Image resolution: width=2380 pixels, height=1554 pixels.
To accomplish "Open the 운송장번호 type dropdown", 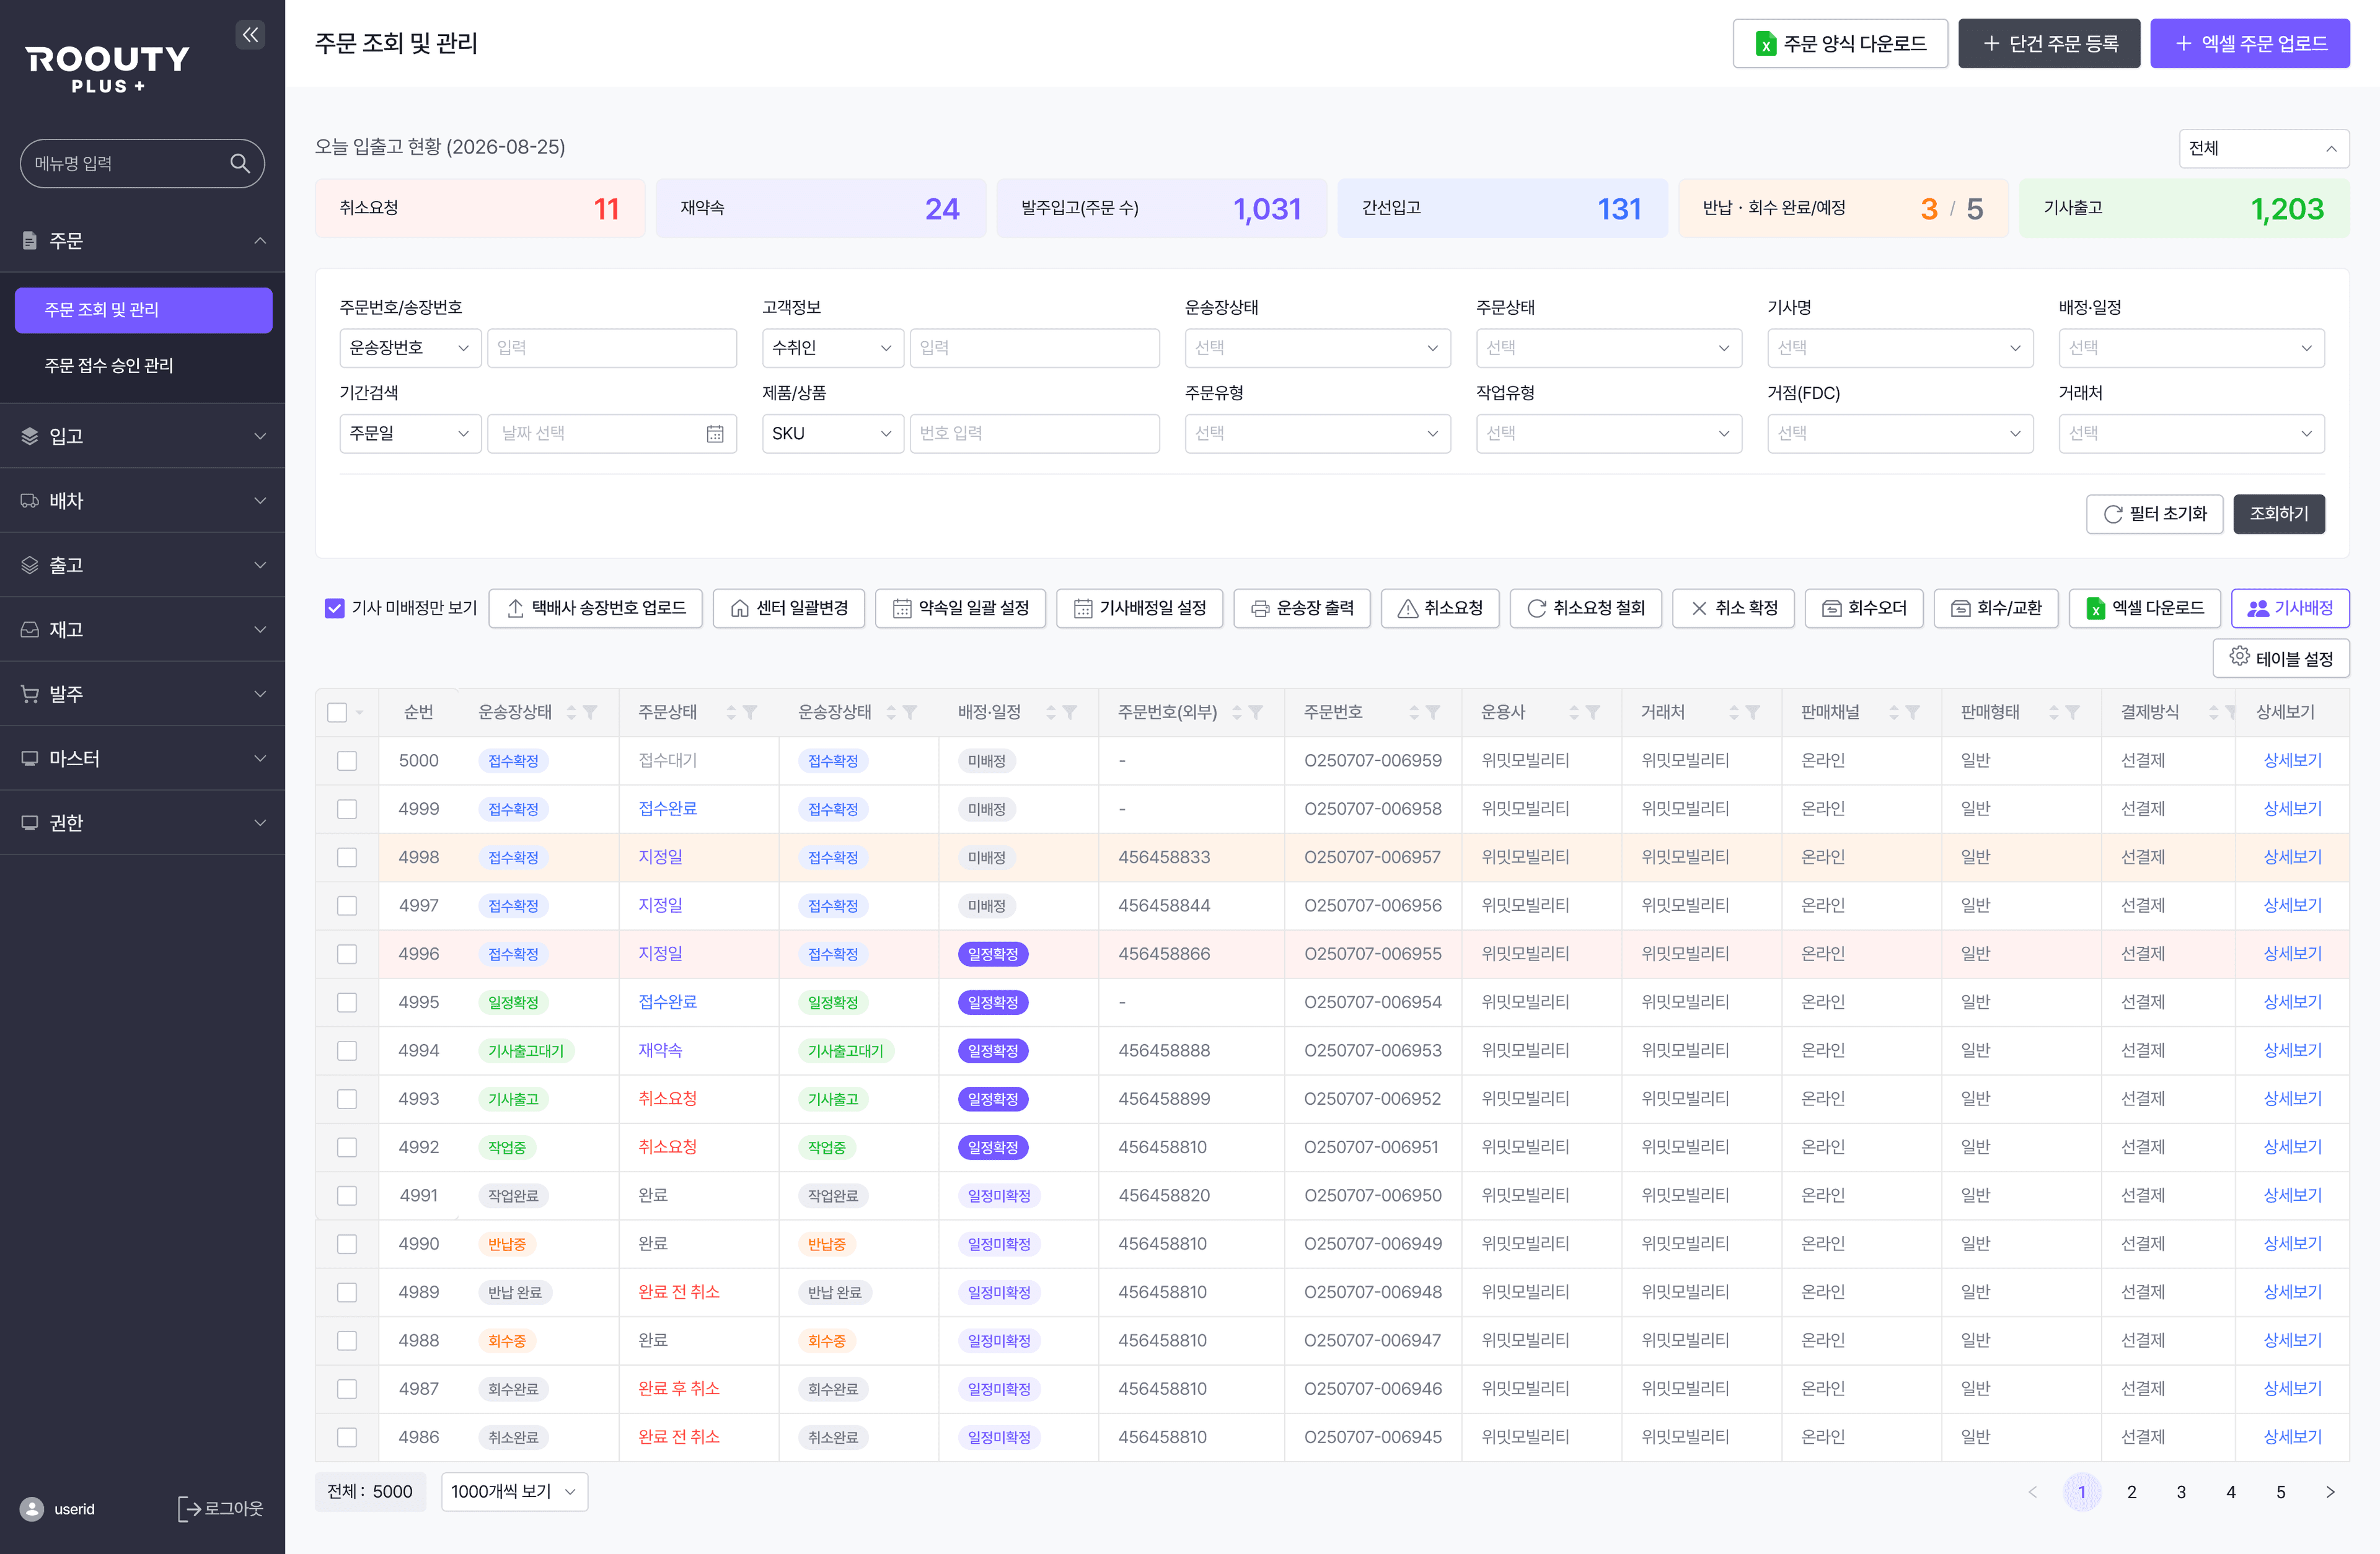I will 410,348.
